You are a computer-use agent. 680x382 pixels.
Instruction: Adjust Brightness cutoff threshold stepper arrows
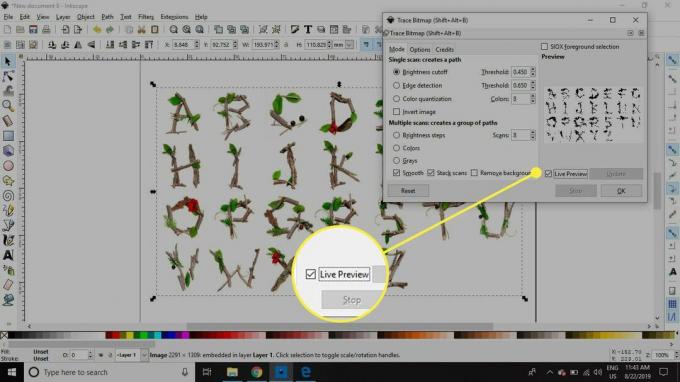[x=533, y=72]
